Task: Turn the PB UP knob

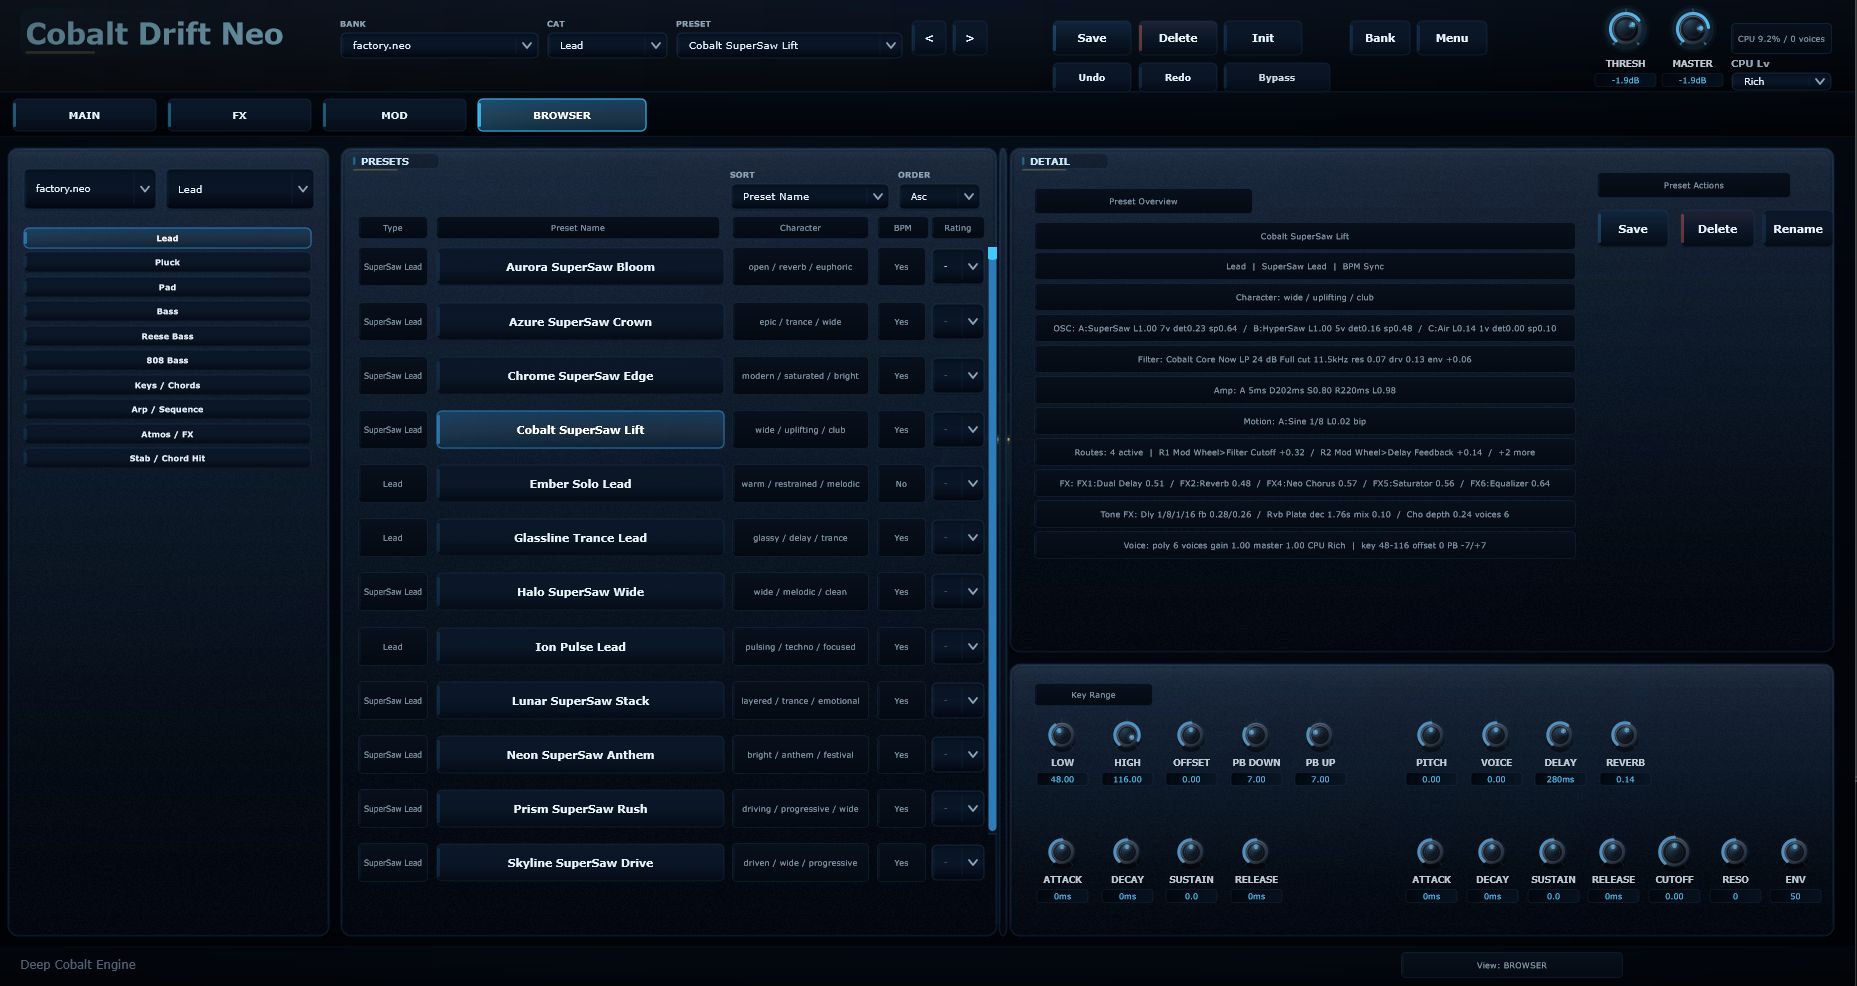Action: pos(1320,735)
